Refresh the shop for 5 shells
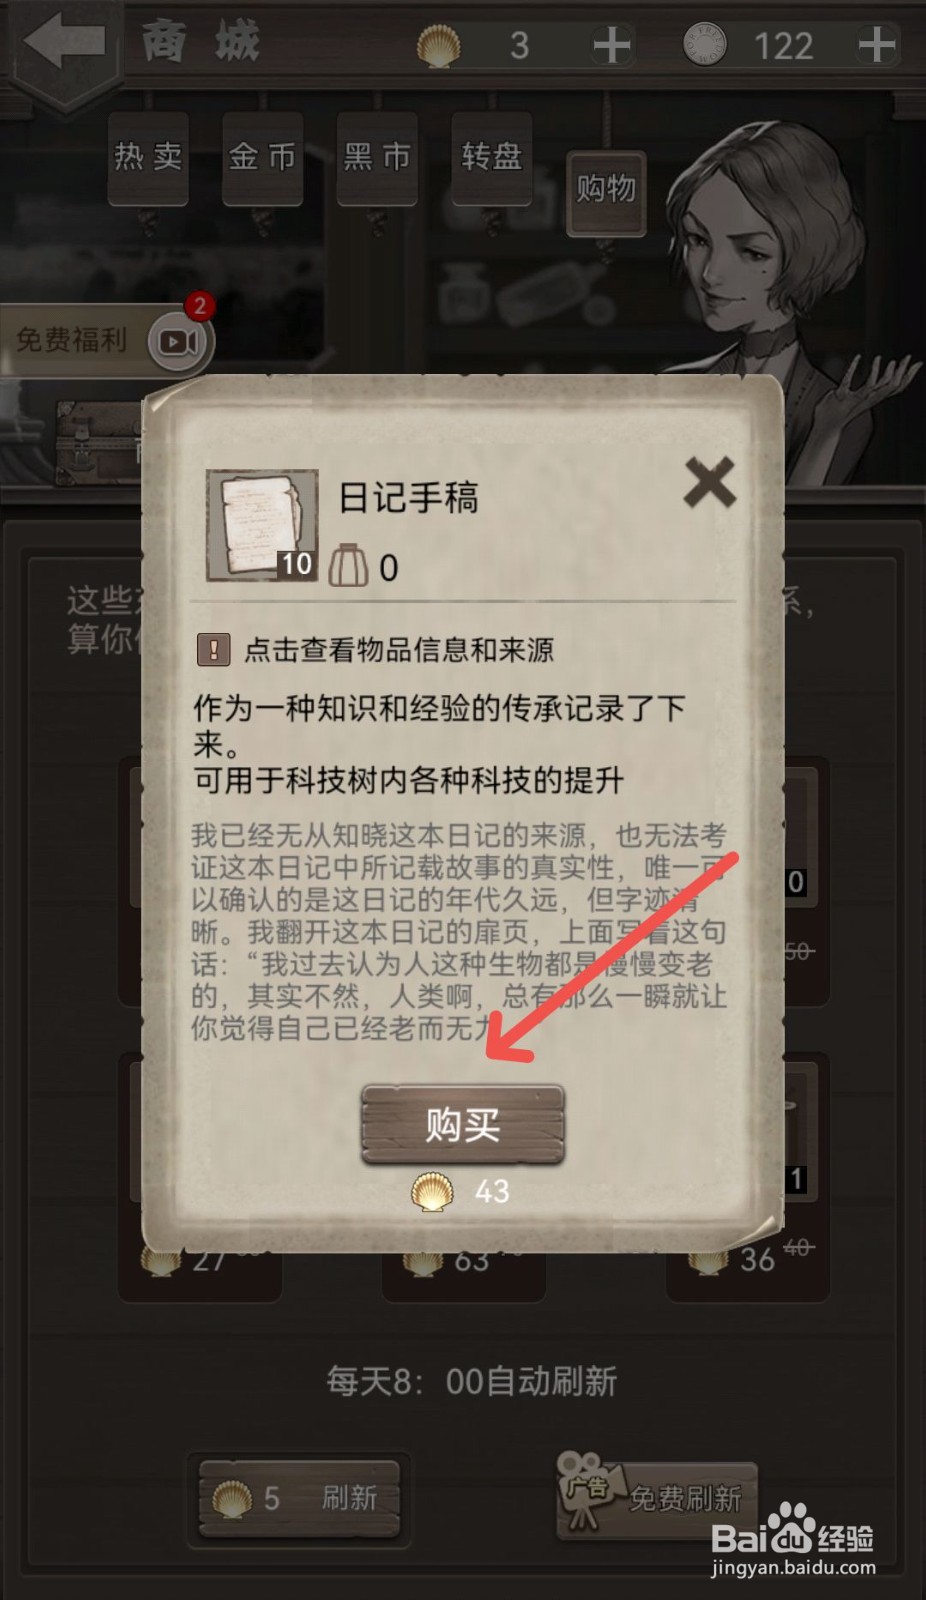The image size is (926, 1600). point(299,1498)
